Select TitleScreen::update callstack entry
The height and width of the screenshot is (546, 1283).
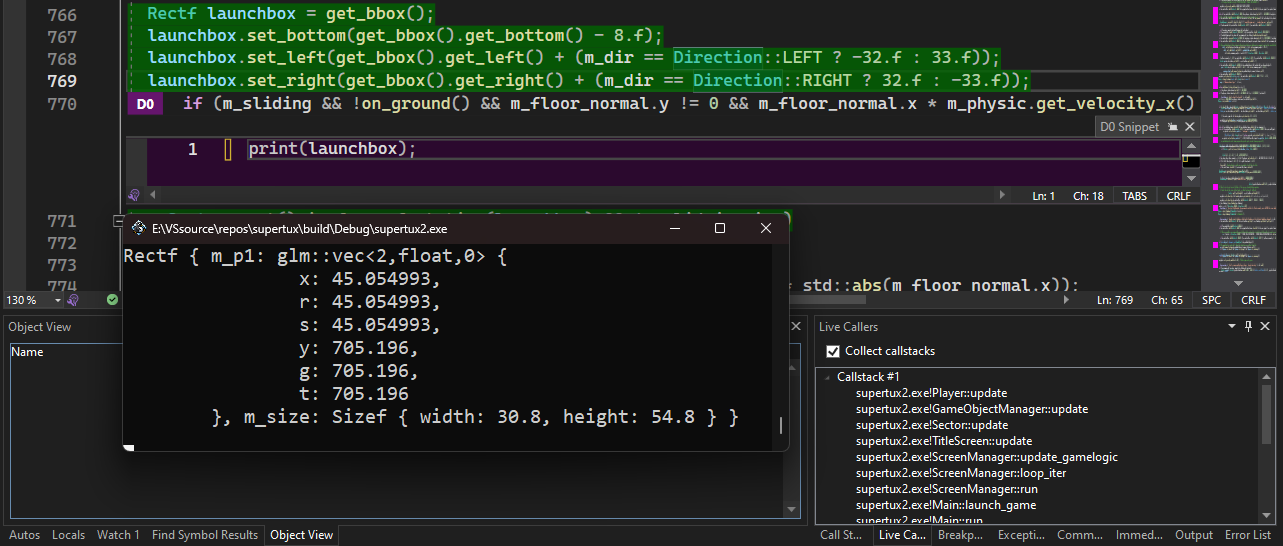[943, 441]
